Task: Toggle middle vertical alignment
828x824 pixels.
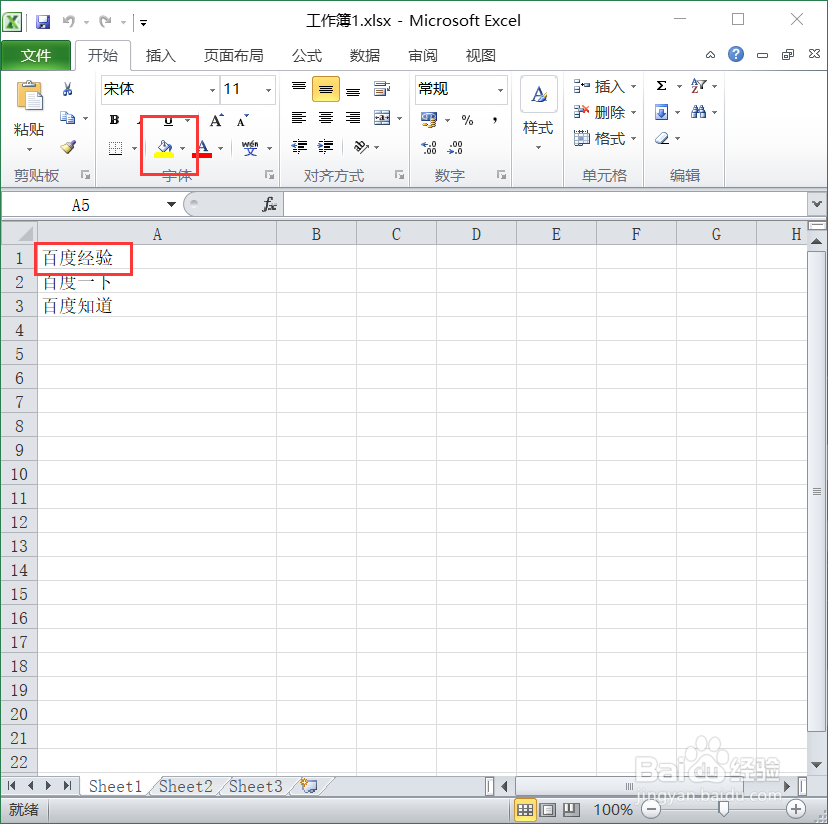Action: (326, 89)
